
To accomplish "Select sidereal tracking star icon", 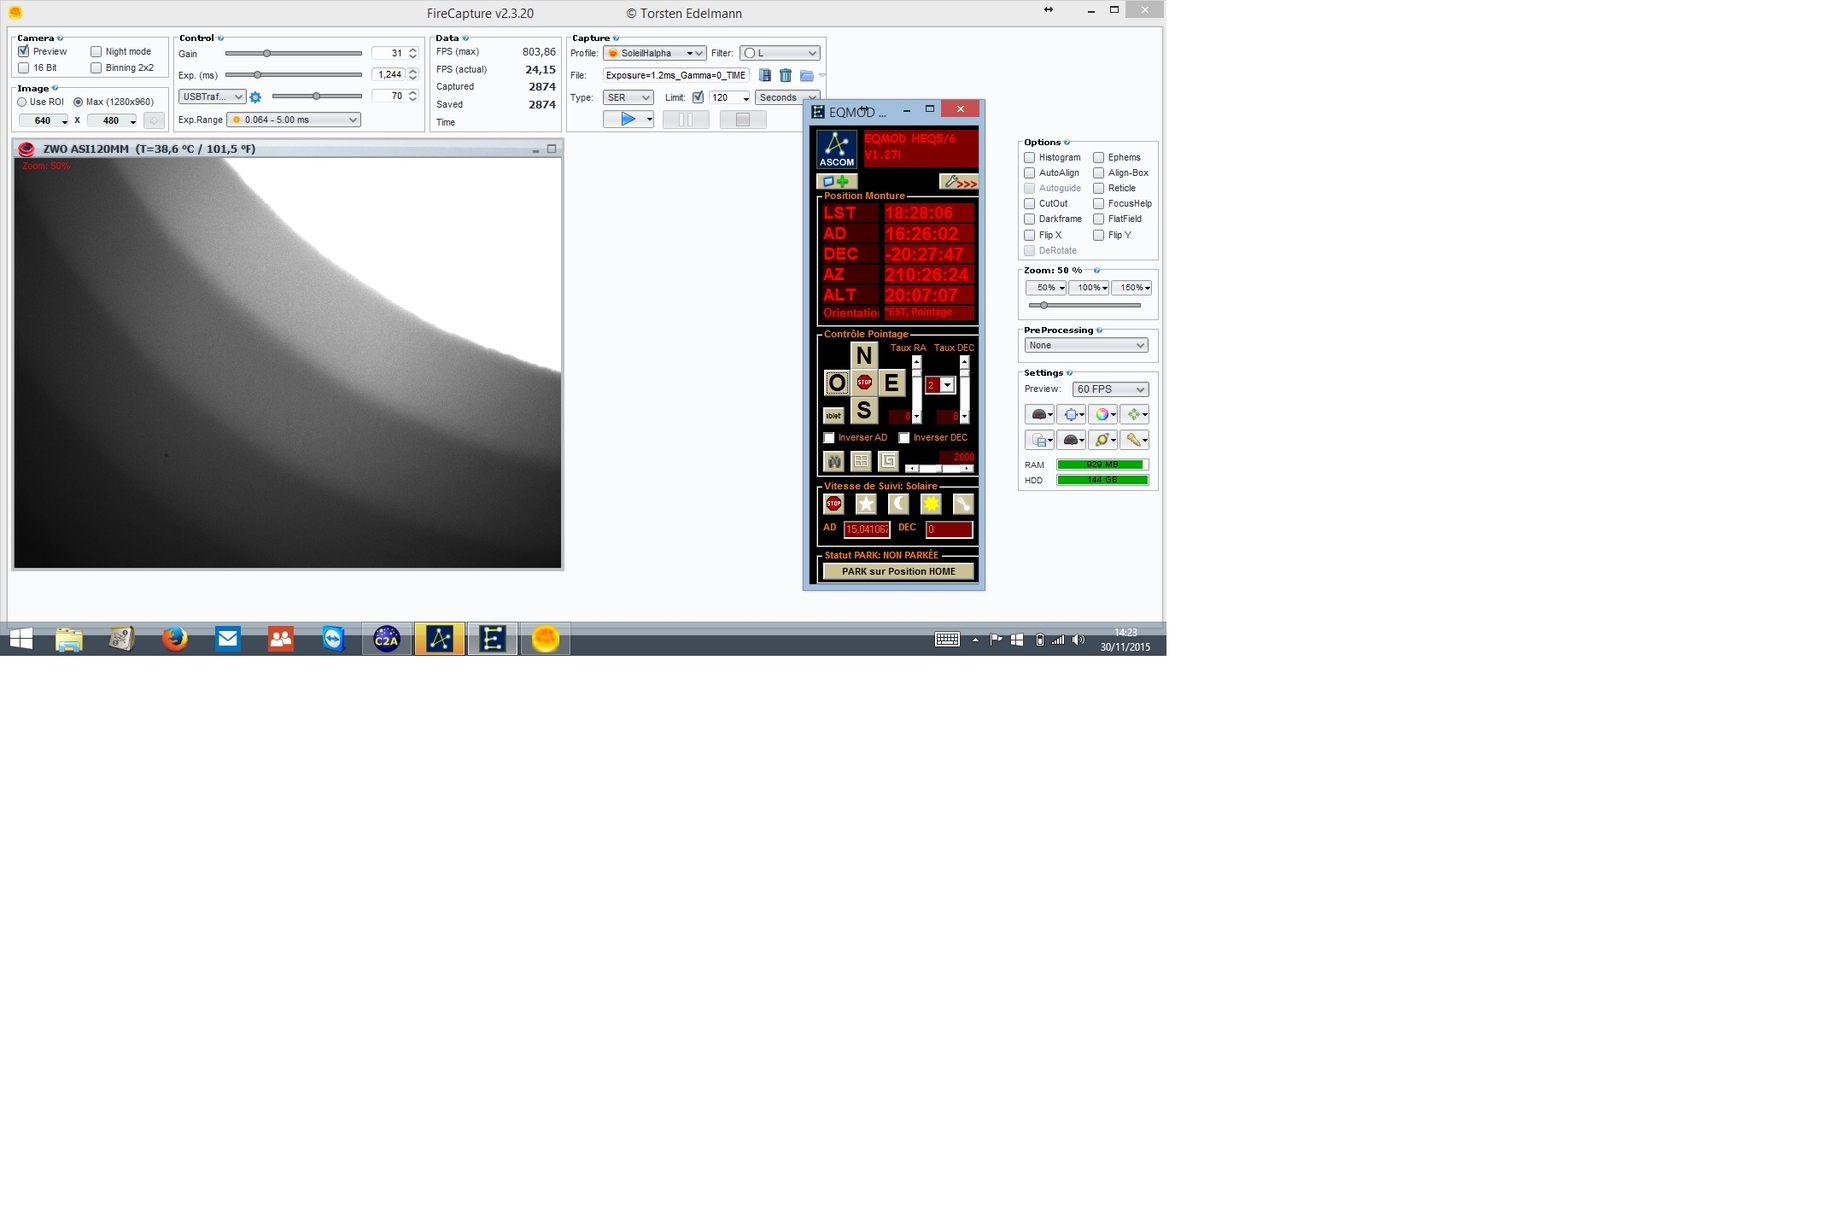I will tap(866, 504).
